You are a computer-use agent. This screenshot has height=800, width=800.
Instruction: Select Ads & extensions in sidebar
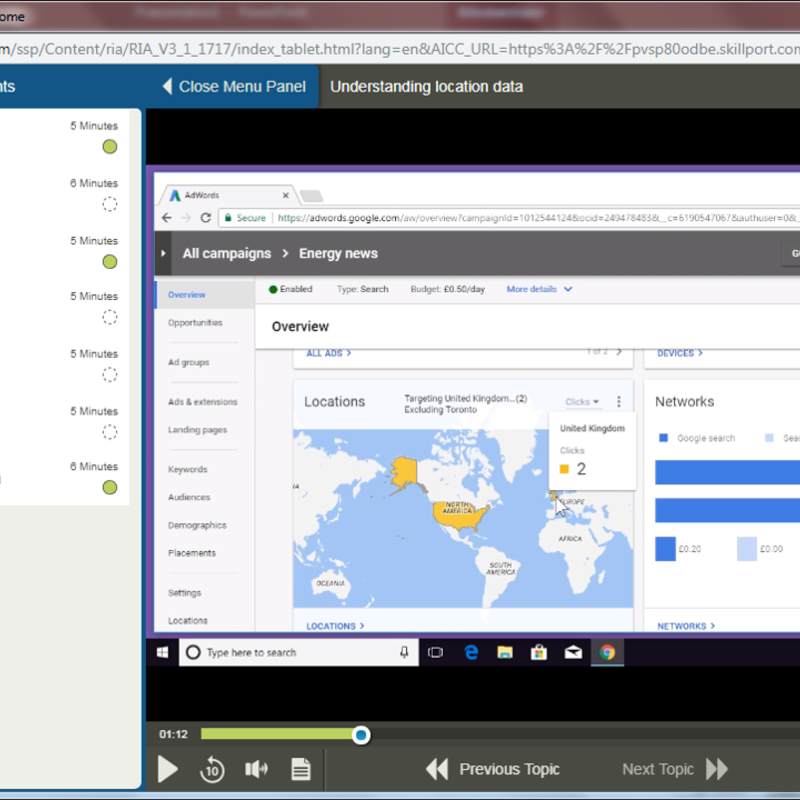(203, 402)
